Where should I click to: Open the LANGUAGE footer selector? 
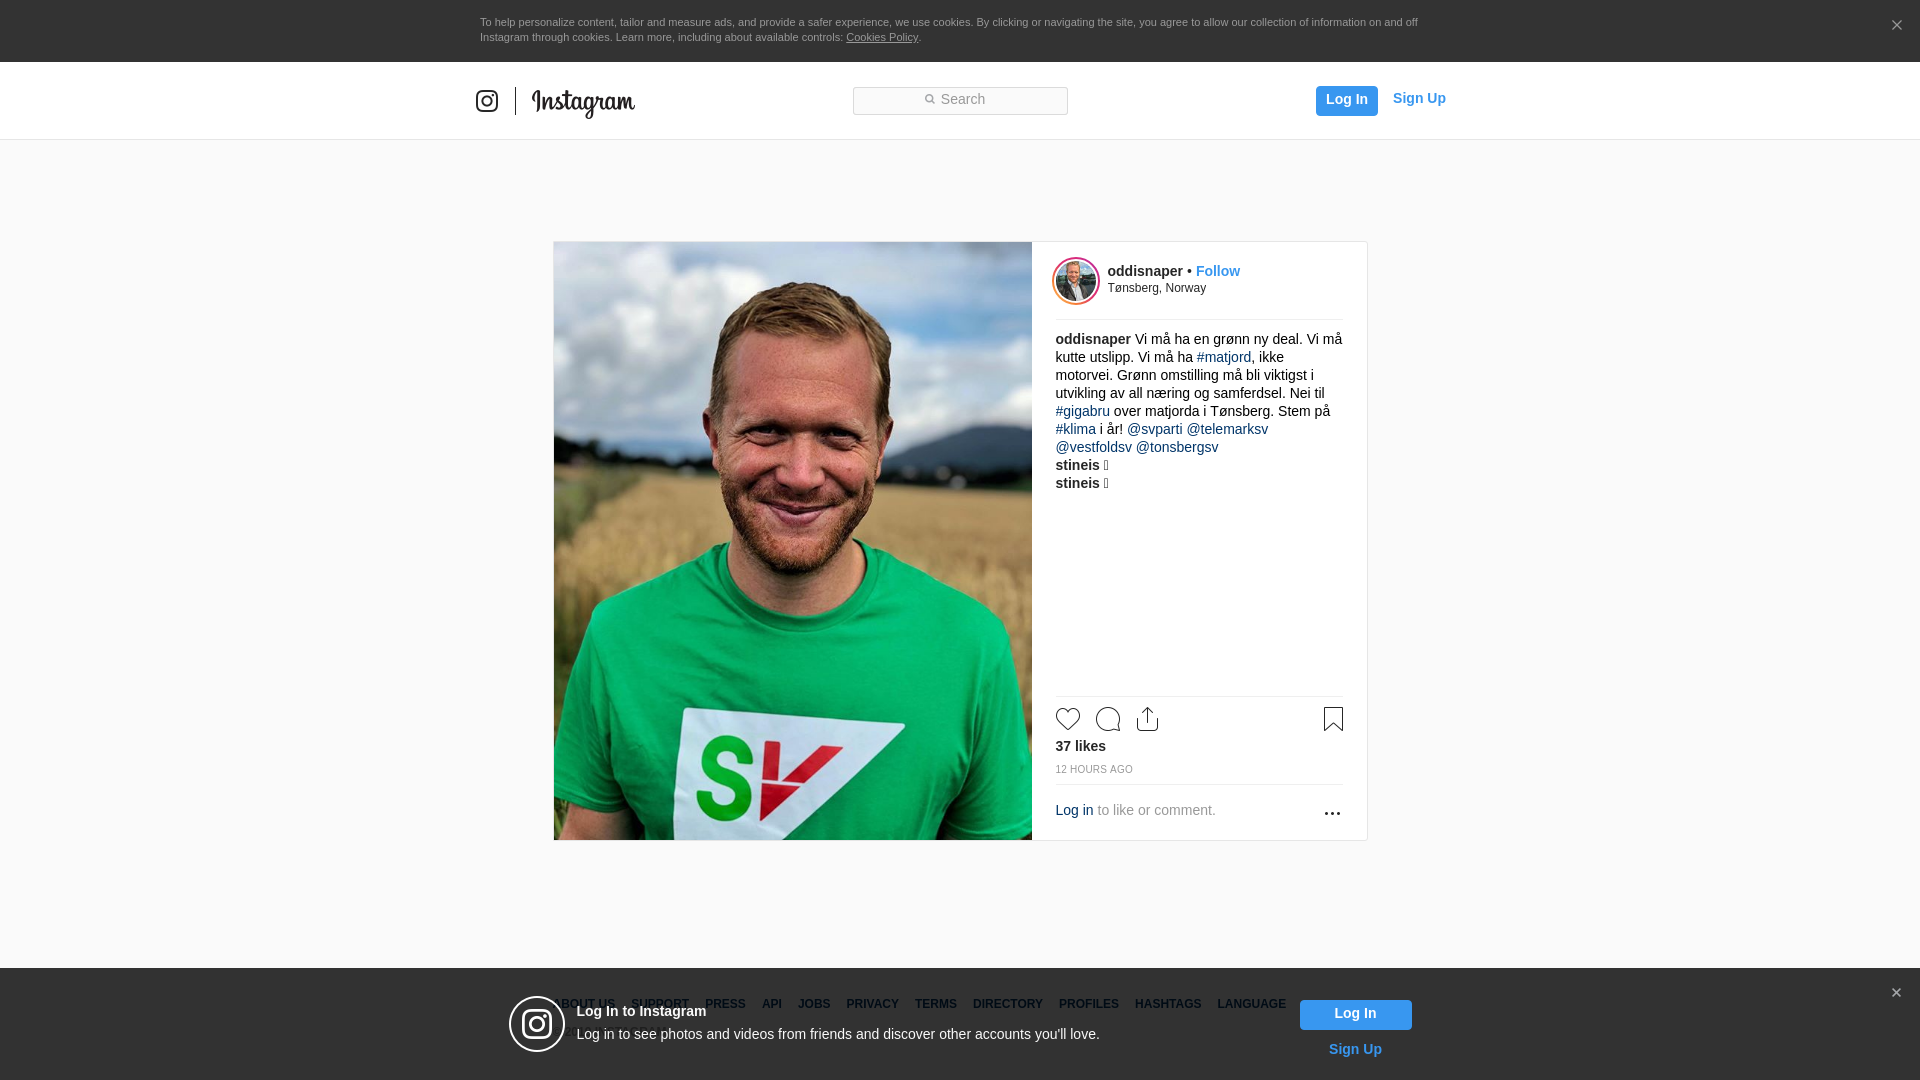tap(1252, 1004)
